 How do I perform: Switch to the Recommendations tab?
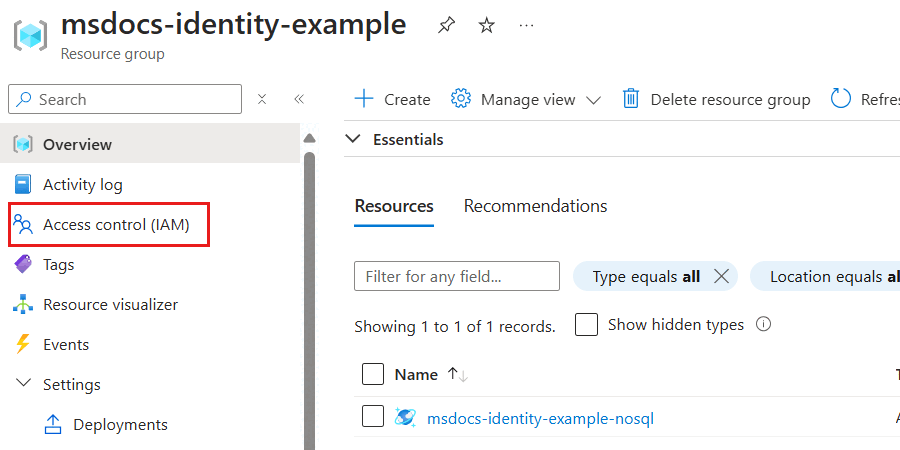[535, 206]
